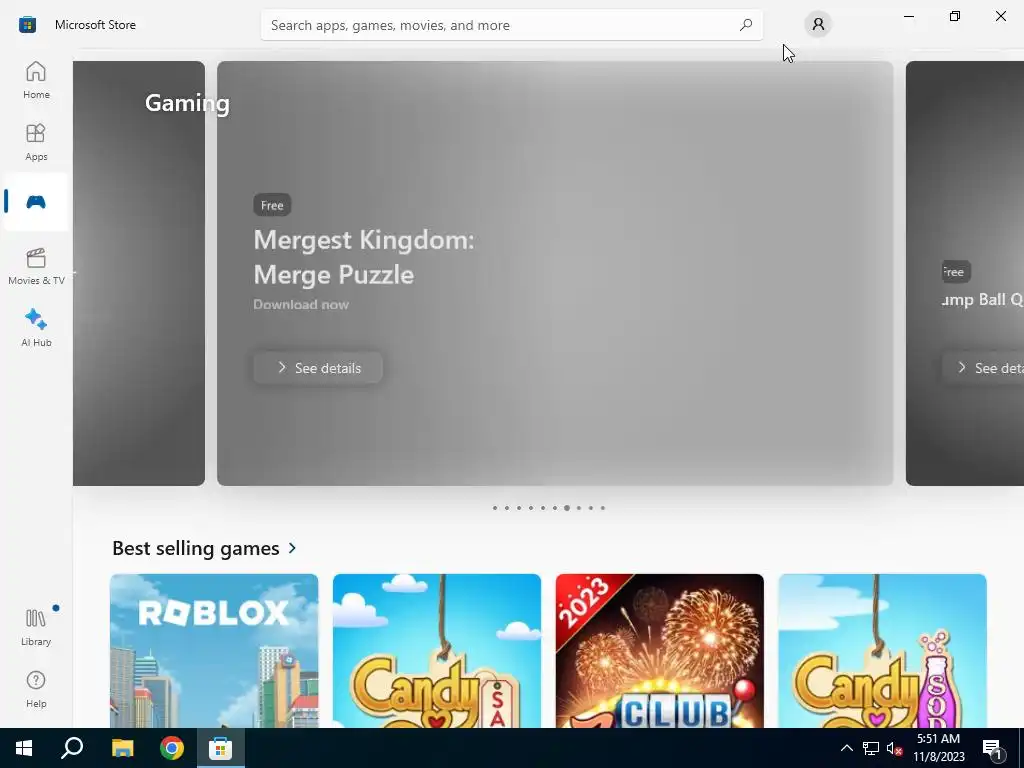Image resolution: width=1024 pixels, height=768 pixels.
Task: Click the previous carousel card on the left
Action: coord(139,273)
